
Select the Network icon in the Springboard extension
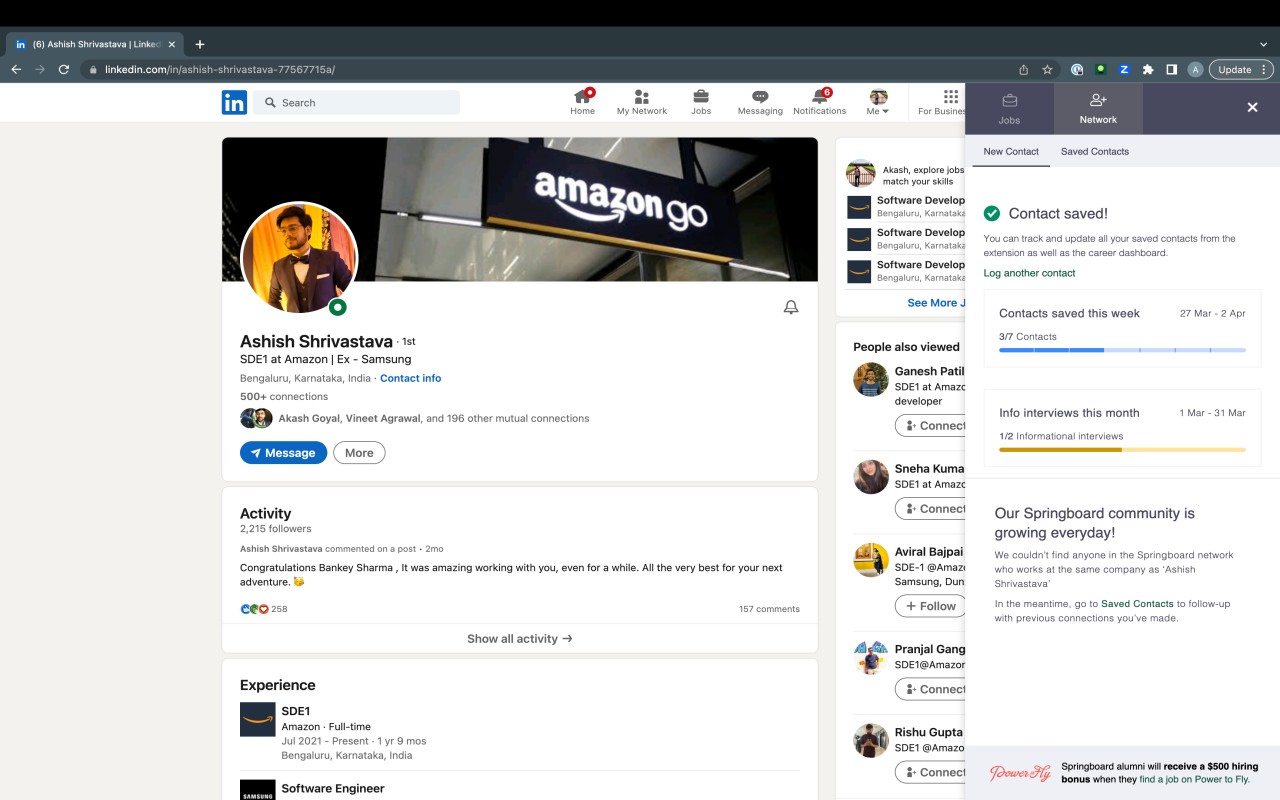(x=1097, y=108)
